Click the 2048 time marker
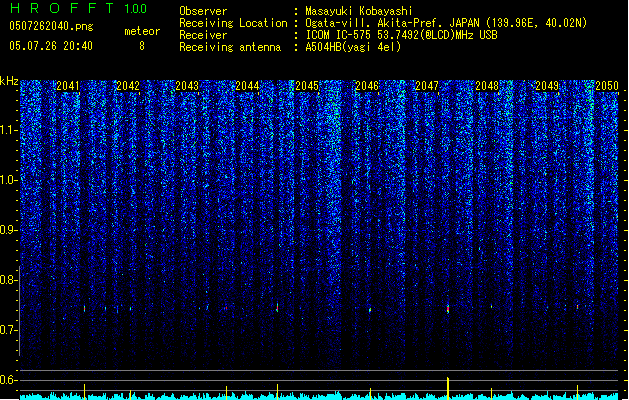The height and width of the screenshot is (400, 629). pyautogui.click(x=487, y=86)
